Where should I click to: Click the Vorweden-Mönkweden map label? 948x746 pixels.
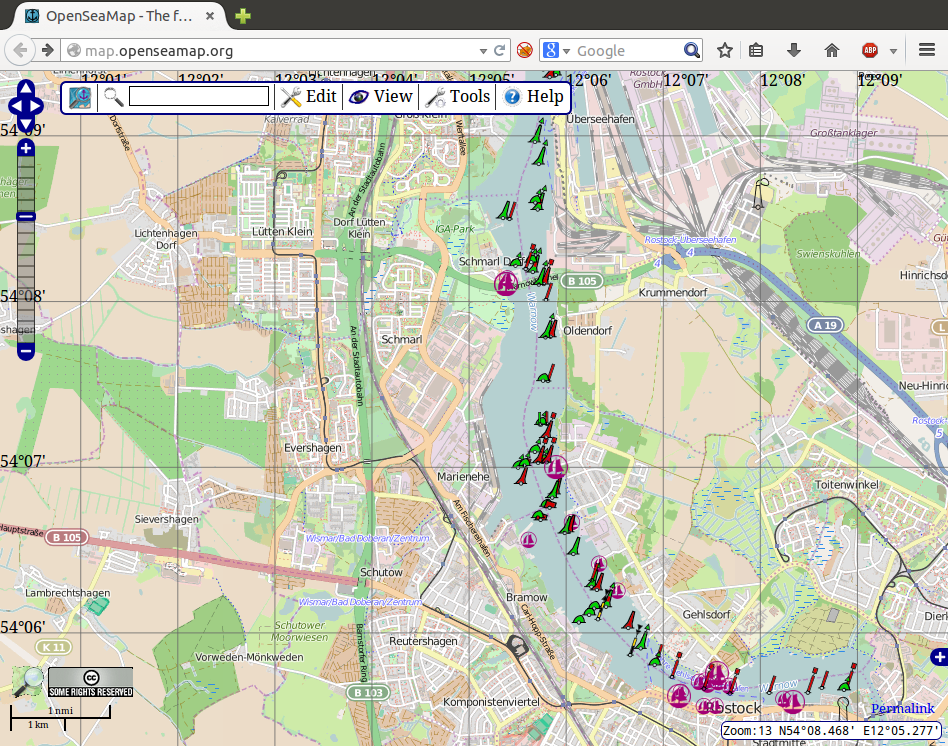pyautogui.click(x=249, y=657)
